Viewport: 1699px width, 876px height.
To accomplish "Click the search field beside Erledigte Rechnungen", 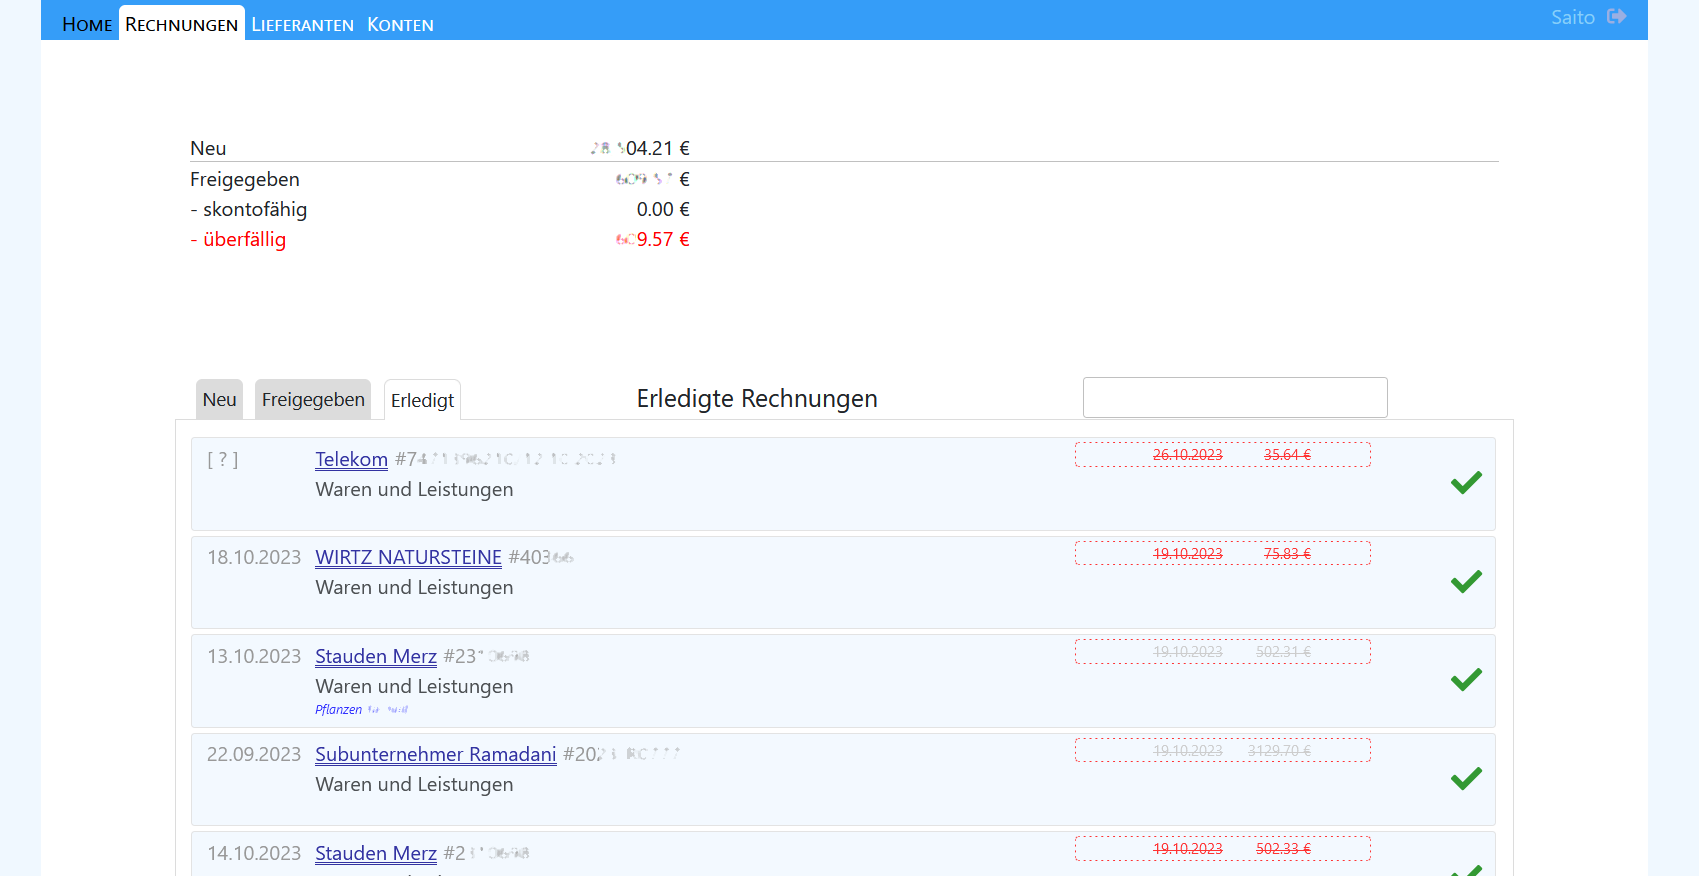I will pos(1234,398).
